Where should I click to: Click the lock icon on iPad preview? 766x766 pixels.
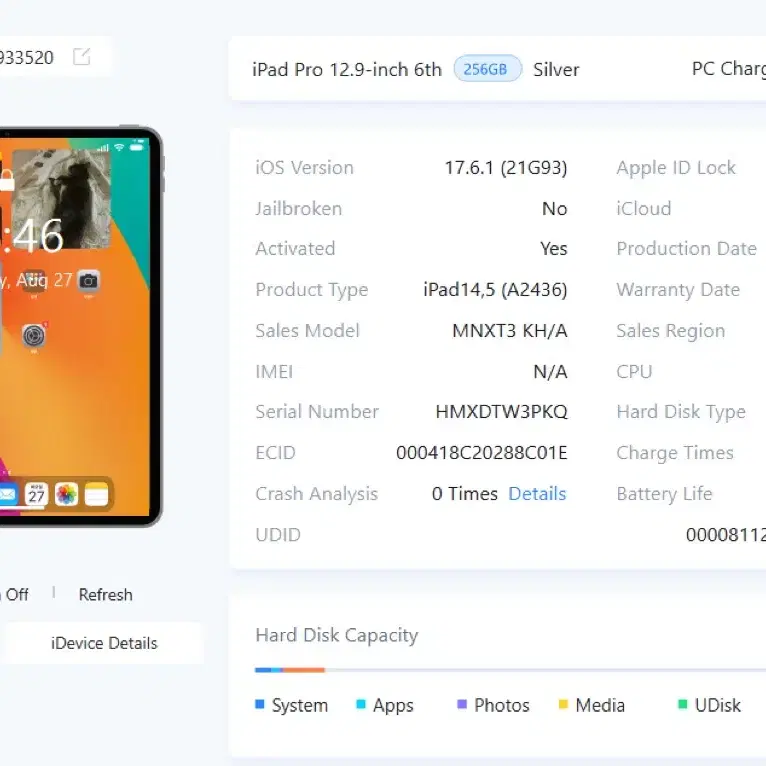tap(7, 180)
